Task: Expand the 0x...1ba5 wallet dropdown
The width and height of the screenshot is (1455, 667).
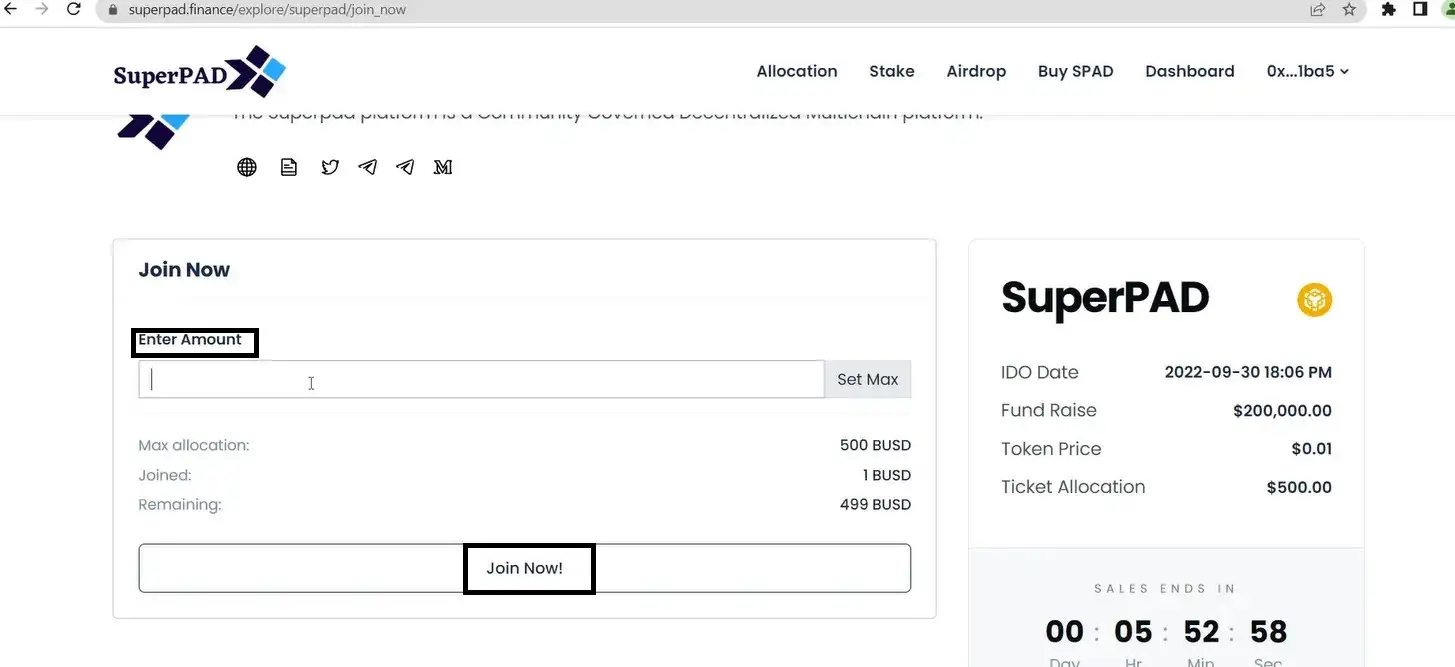Action: pyautogui.click(x=1307, y=71)
